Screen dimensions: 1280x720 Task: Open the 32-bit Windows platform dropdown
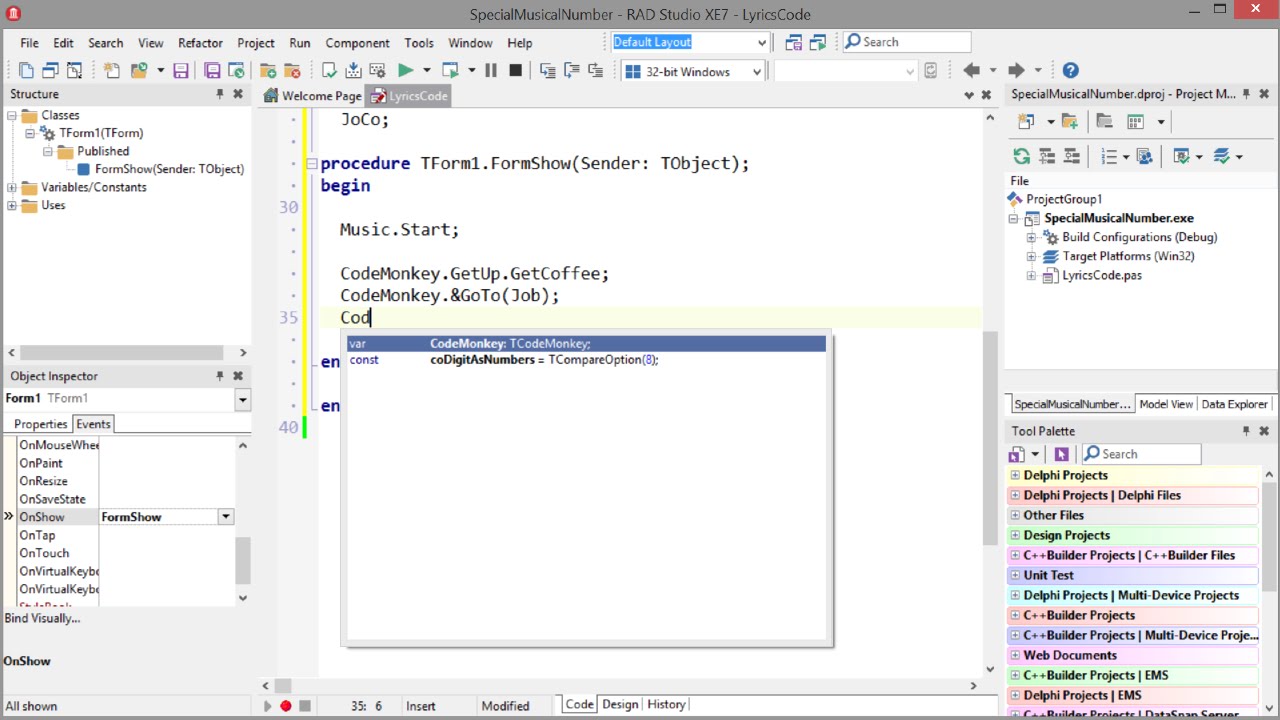coord(757,71)
